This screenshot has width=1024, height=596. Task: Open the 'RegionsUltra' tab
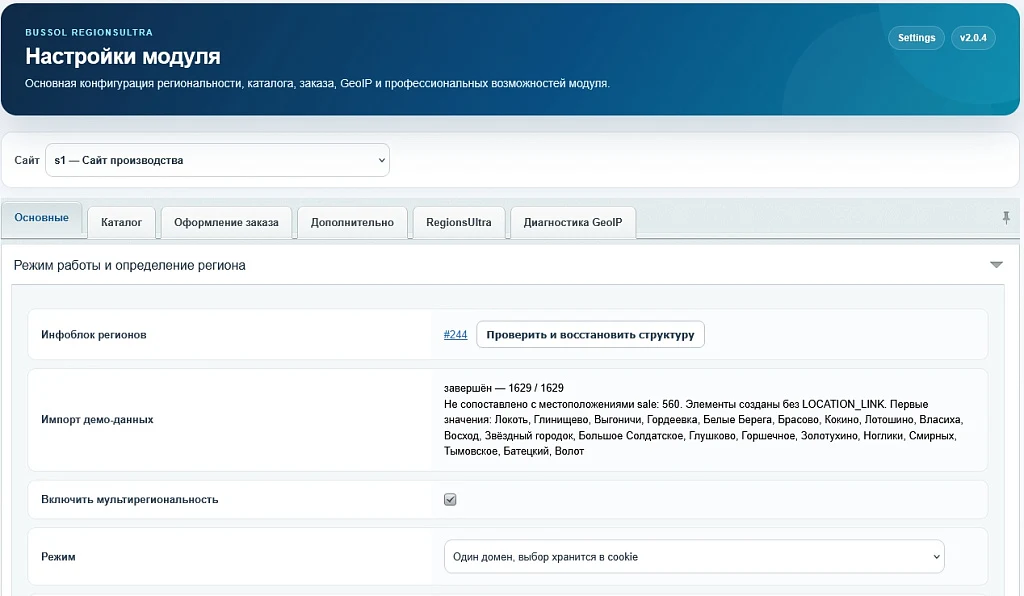pos(458,223)
